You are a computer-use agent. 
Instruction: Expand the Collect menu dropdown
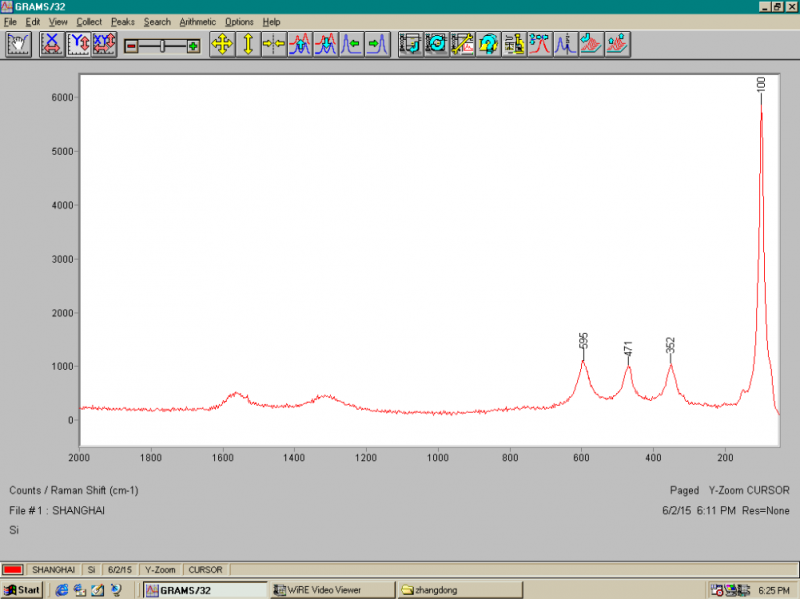coord(89,22)
